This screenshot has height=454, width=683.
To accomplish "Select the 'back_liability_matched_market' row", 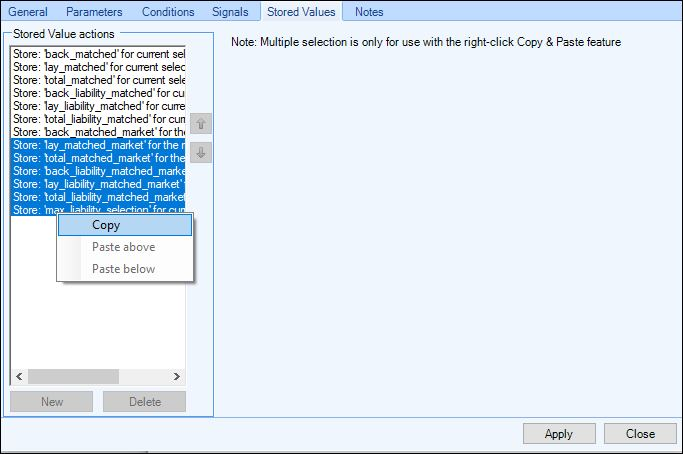I will (98, 171).
